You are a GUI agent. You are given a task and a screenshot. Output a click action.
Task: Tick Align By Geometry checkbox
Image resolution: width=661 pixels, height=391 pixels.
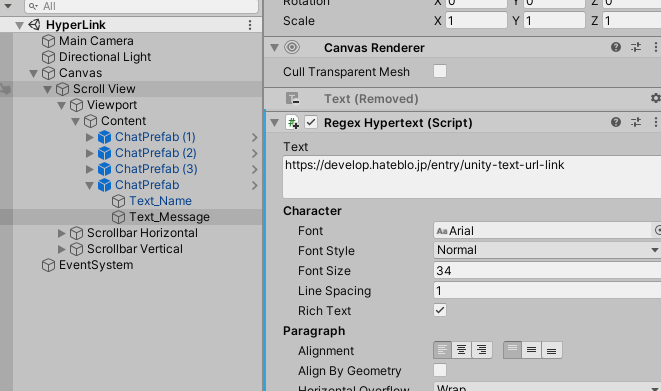440,370
